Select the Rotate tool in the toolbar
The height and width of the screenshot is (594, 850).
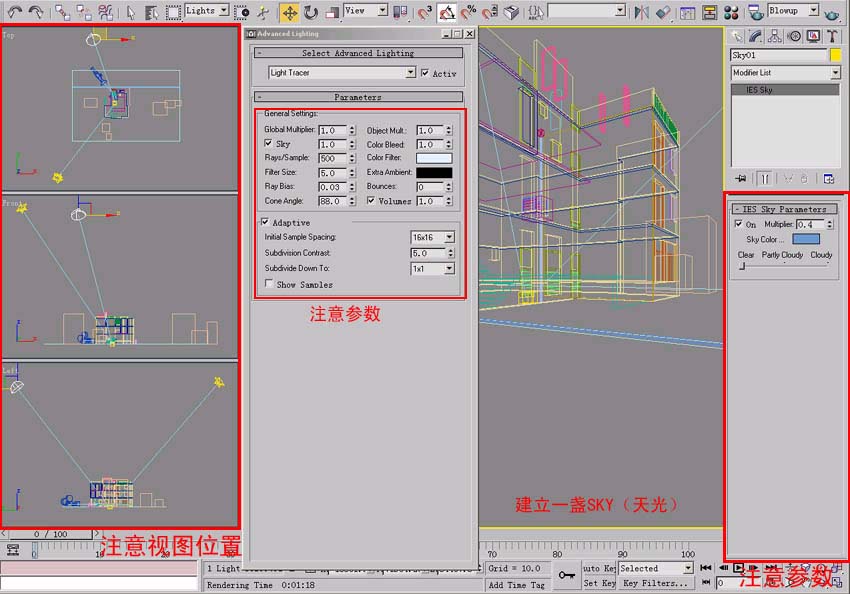pyautogui.click(x=311, y=12)
